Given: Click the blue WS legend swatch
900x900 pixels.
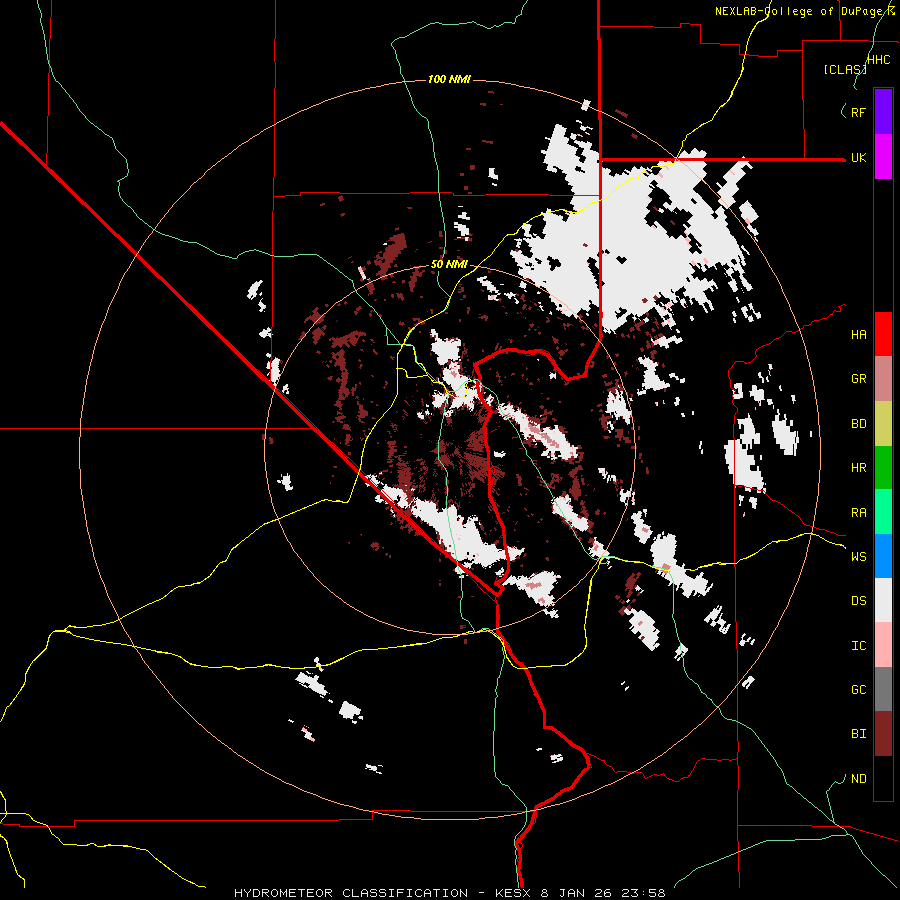Looking at the screenshot, I should [x=883, y=556].
